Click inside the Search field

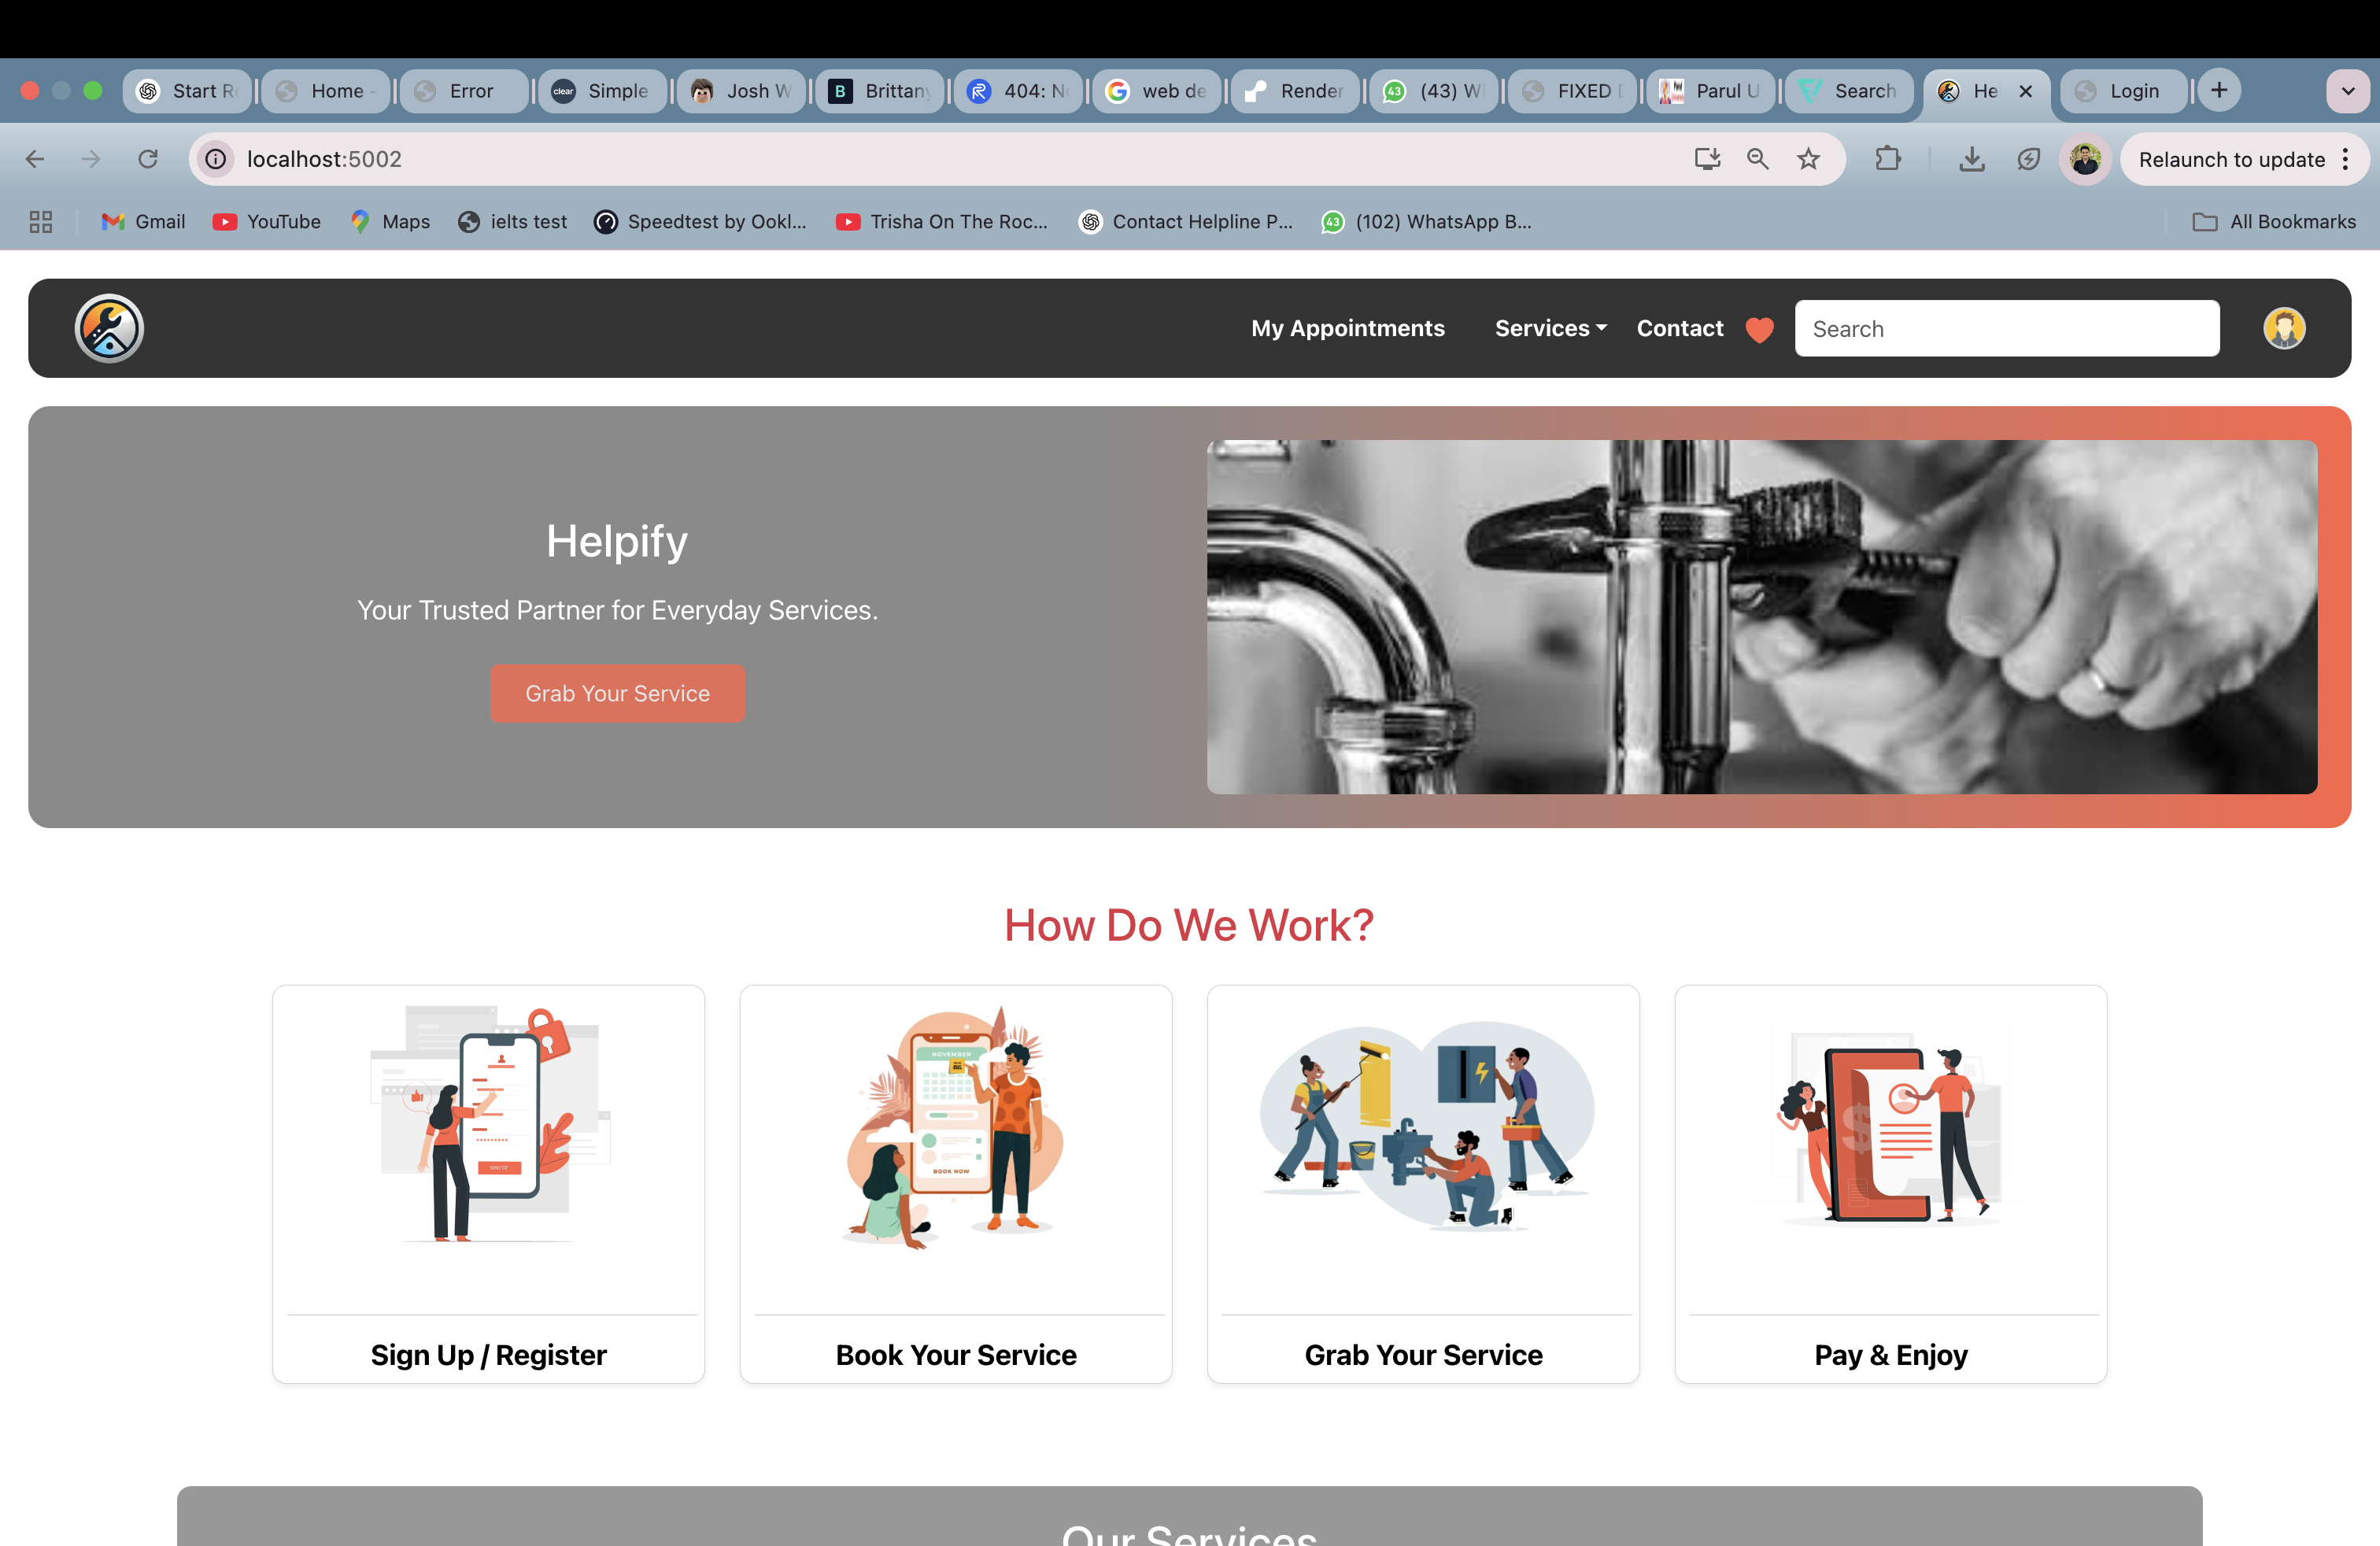(x=2006, y=328)
